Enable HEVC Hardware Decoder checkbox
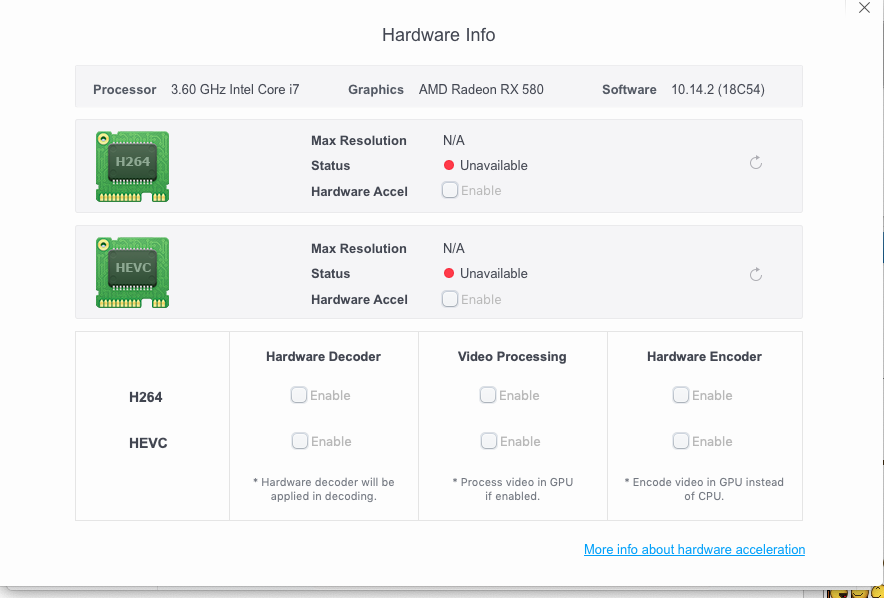Screen dimensions: 884x598 tap(299, 441)
